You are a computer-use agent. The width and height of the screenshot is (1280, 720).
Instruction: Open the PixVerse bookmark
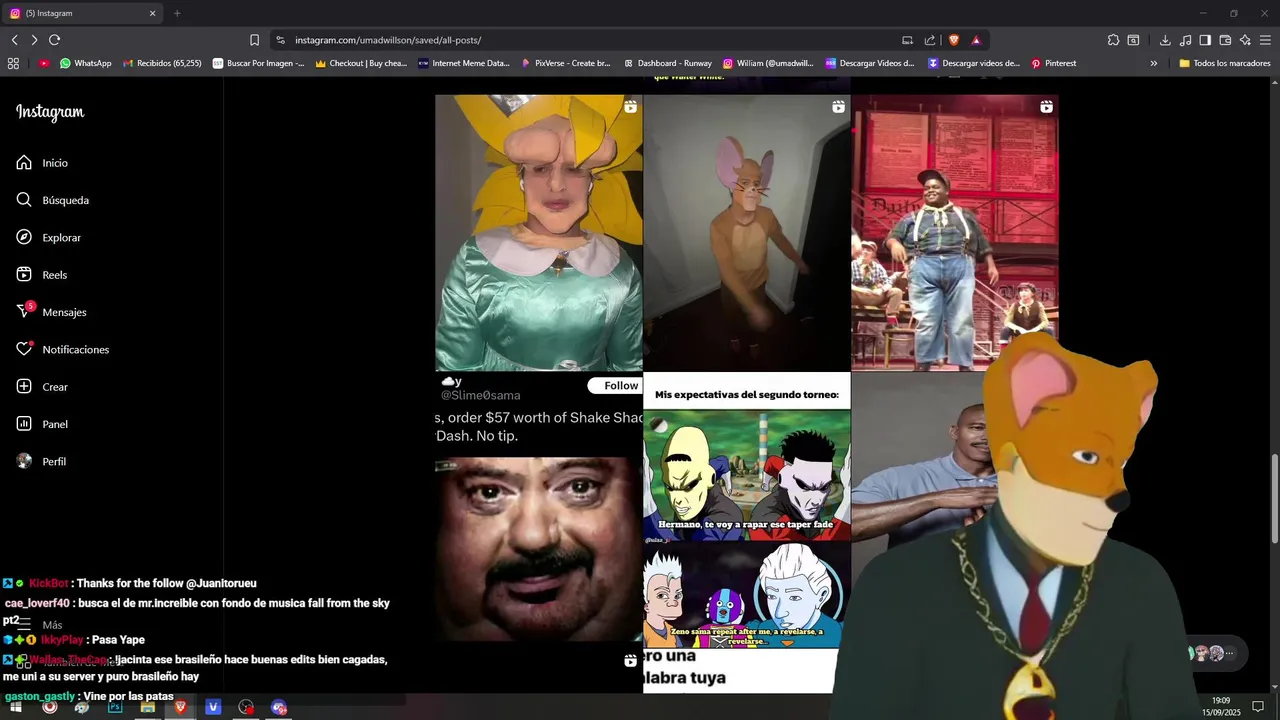[566, 63]
